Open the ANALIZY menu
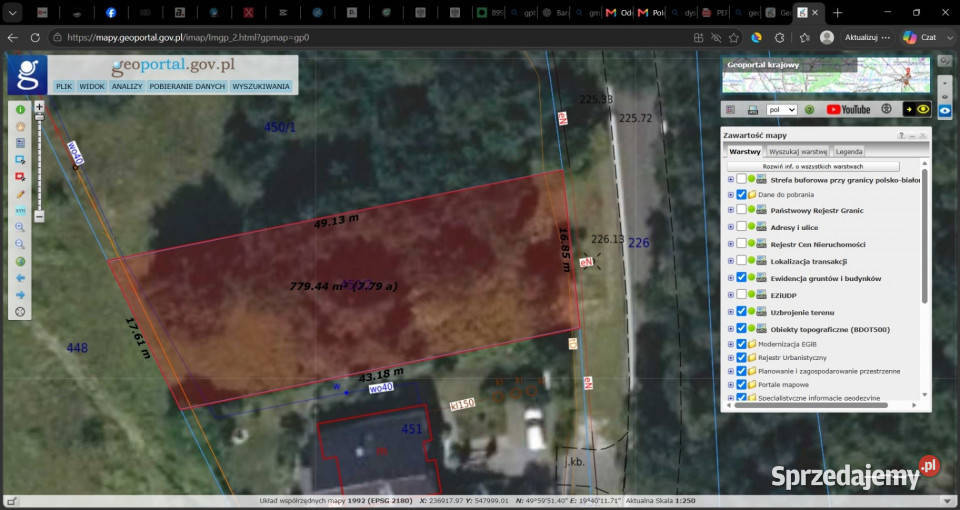960x510 pixels. [127, 86]
